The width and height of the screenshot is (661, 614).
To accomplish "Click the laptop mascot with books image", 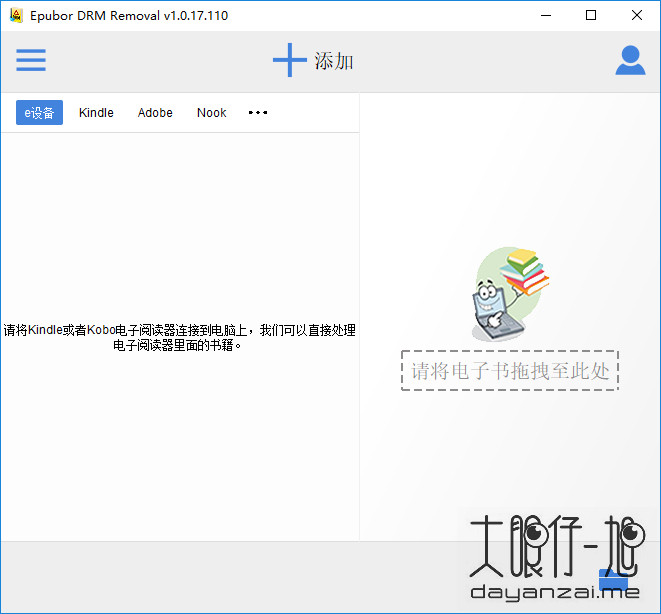I will point(510,294).
